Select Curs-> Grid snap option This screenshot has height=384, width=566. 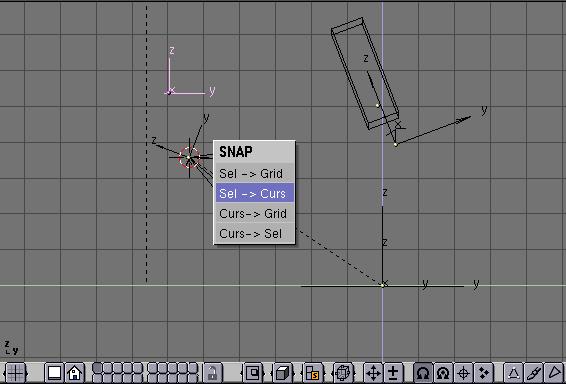[254, 214]
